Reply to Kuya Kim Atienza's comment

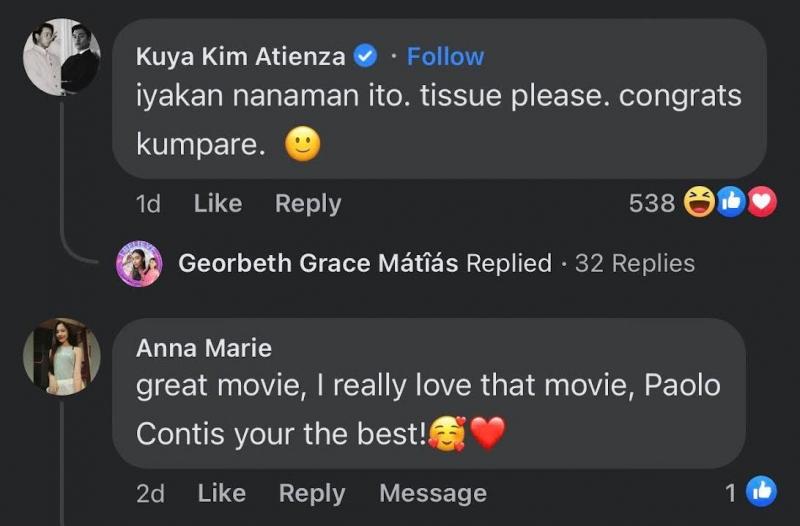[x=308, y=203]
